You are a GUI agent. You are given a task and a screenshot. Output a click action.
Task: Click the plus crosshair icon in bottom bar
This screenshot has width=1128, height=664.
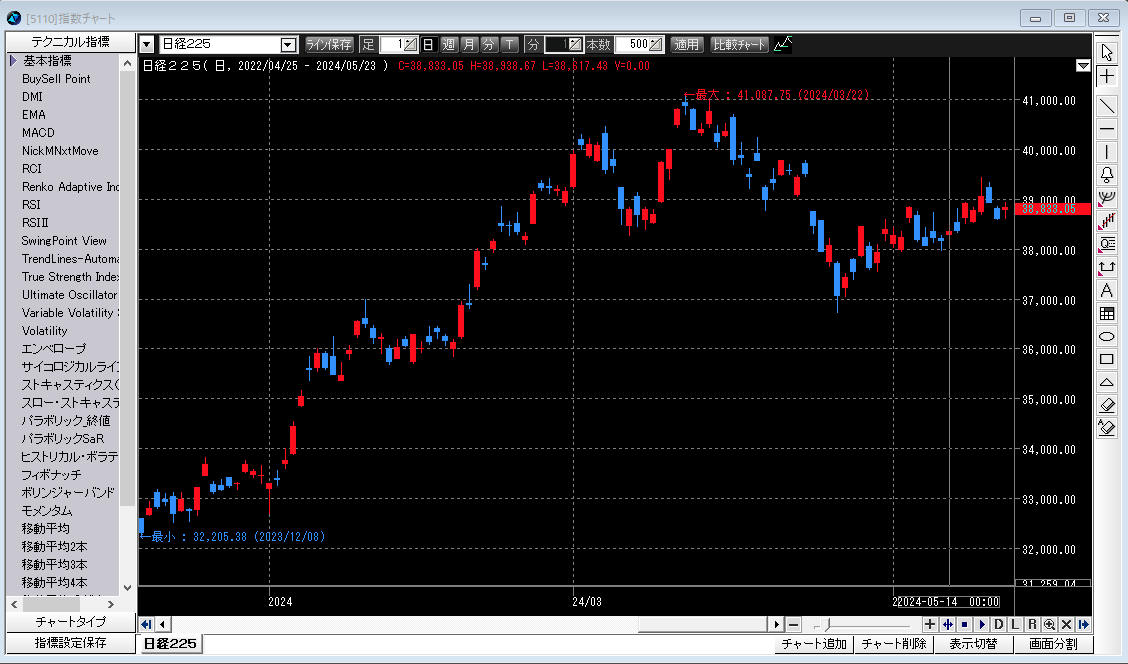pyautogui.click(x=930, y=624)
